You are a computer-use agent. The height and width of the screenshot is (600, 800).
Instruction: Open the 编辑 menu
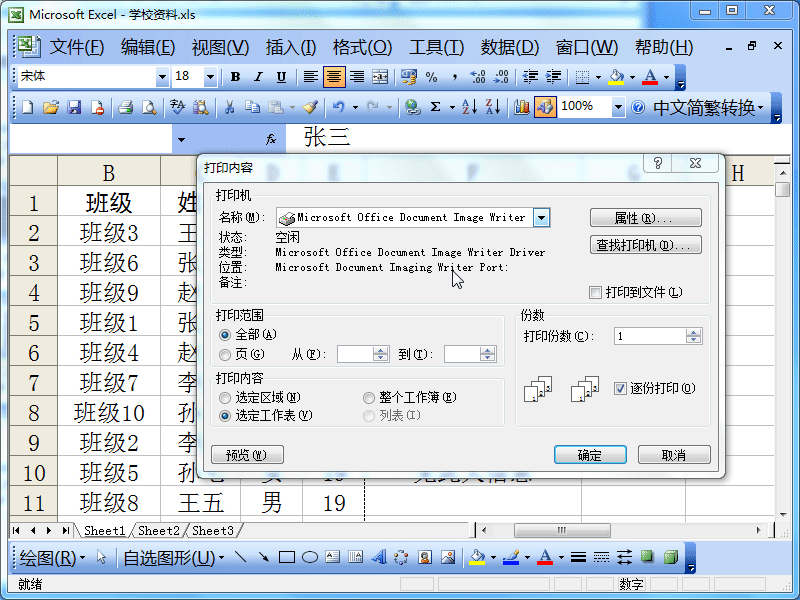(148, 47)
